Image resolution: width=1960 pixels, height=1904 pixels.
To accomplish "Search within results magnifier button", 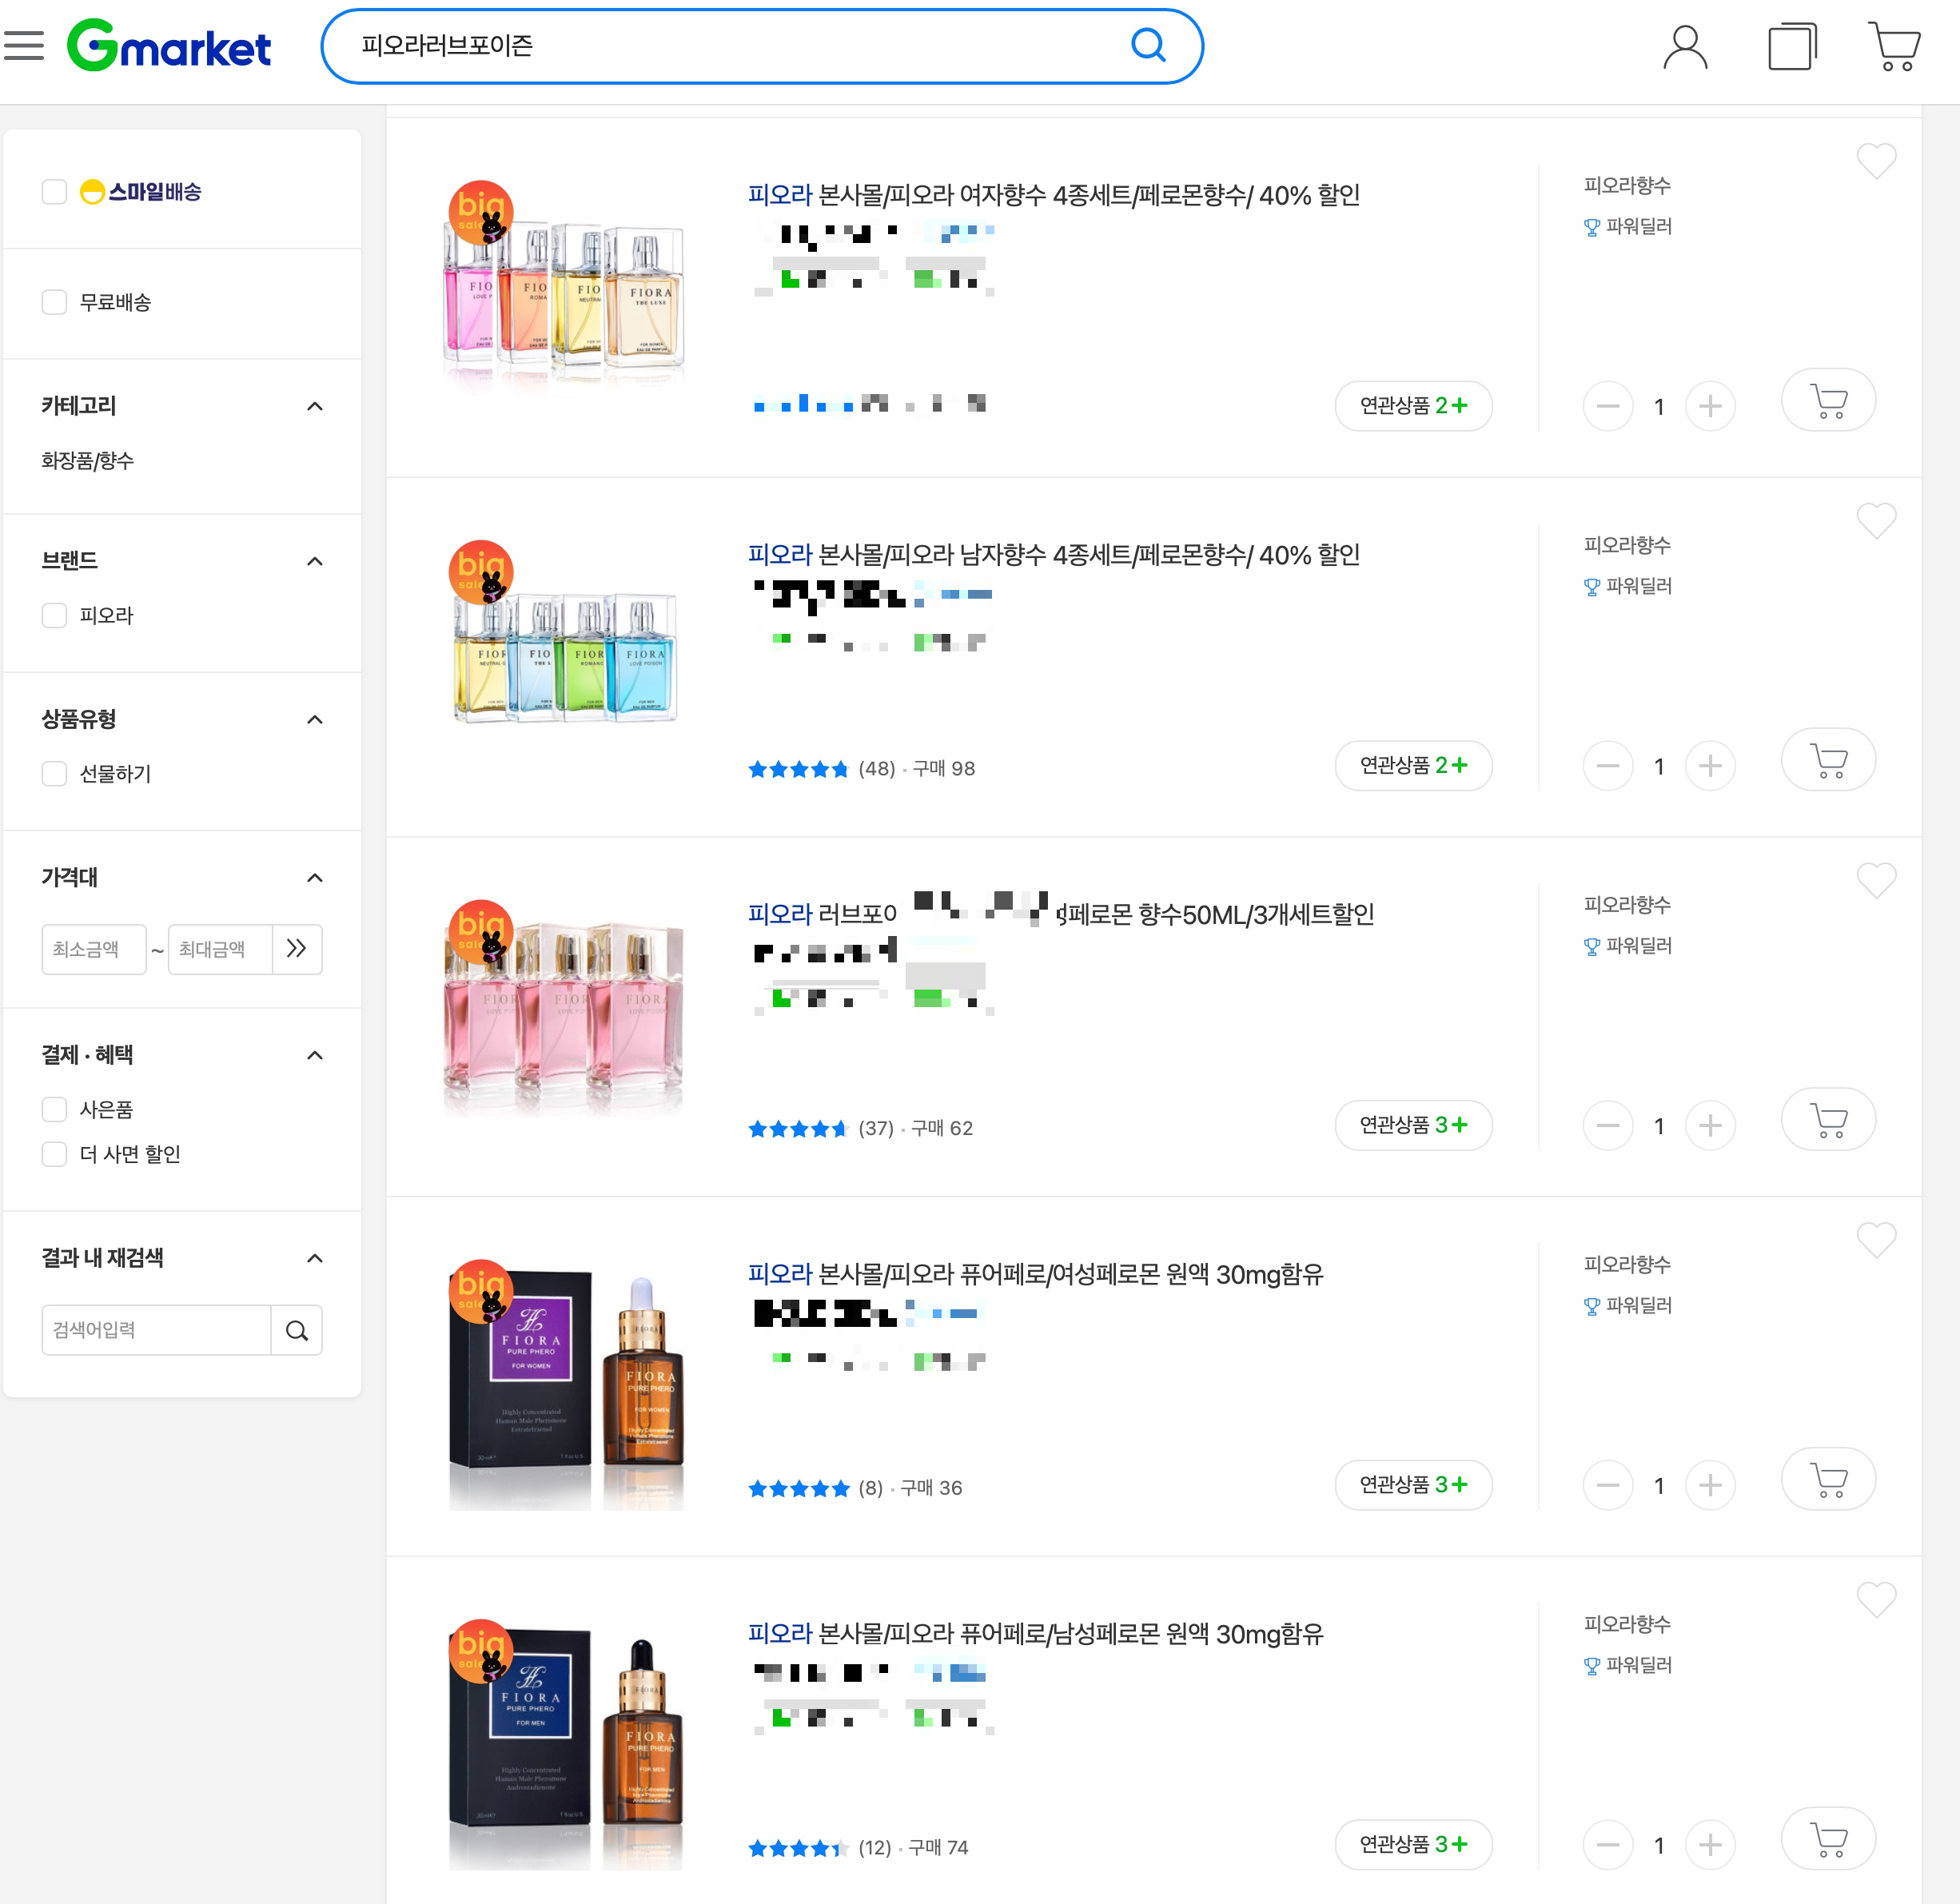I will pyautogui.click(x=297, y=1329).
